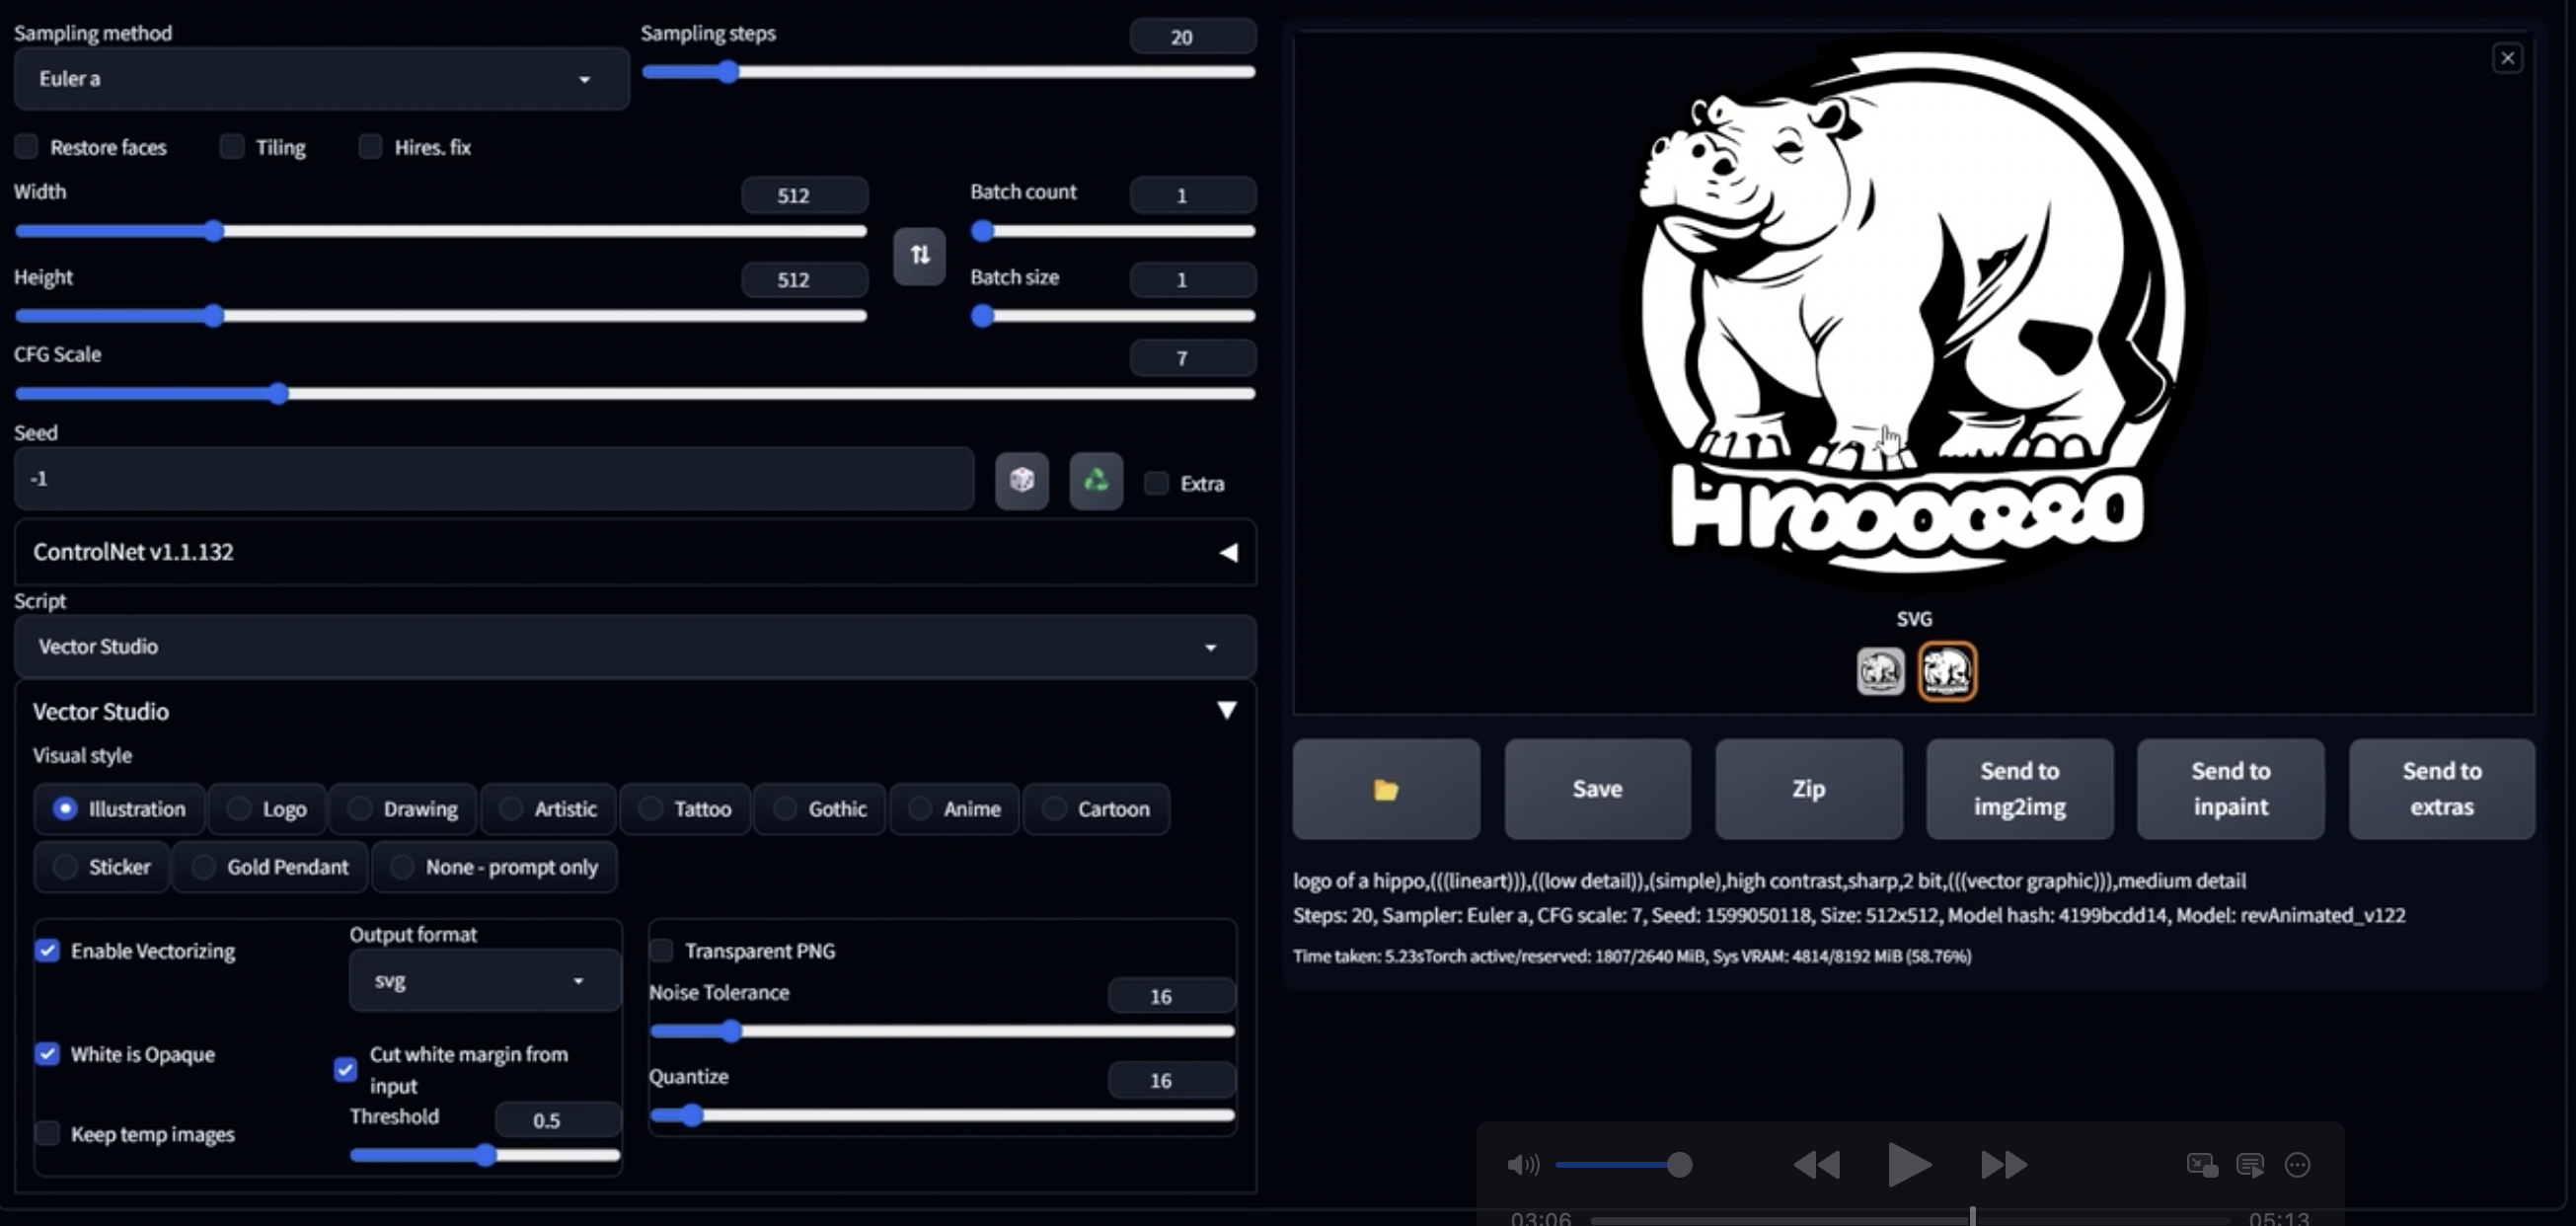Toggle the Transparent PNG checkbox
The image size is (2576, 1226).
pos(661,950)
